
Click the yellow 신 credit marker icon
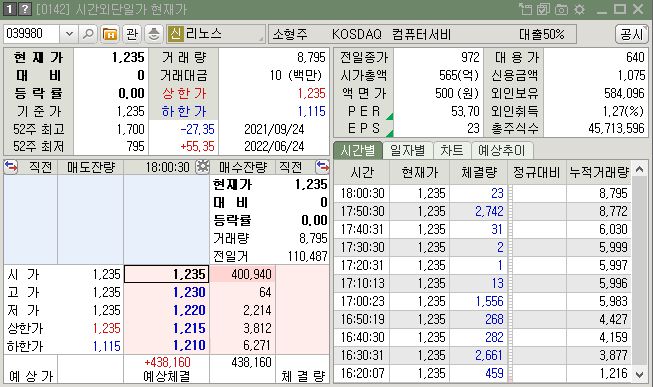pyautogui.click(x=176, y=34)
